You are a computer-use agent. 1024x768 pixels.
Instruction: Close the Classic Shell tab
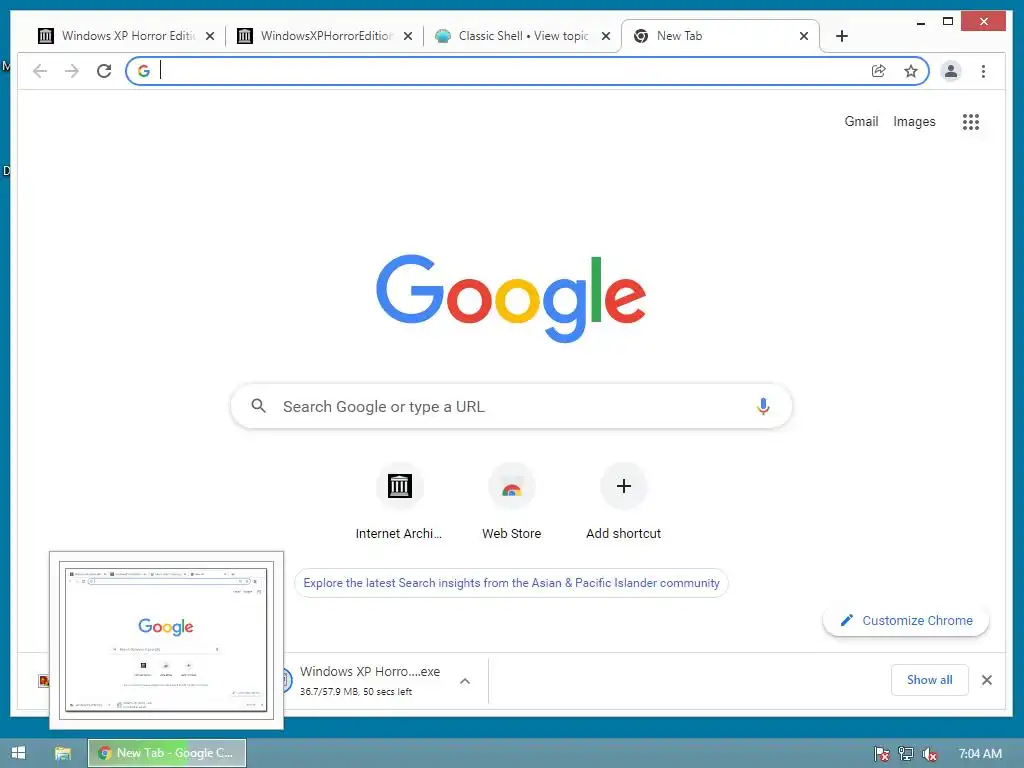606,36
